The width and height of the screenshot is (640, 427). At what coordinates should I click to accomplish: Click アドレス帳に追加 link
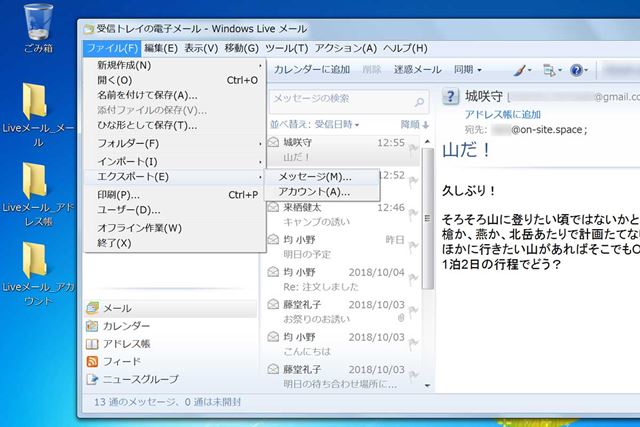coord(503,115)
